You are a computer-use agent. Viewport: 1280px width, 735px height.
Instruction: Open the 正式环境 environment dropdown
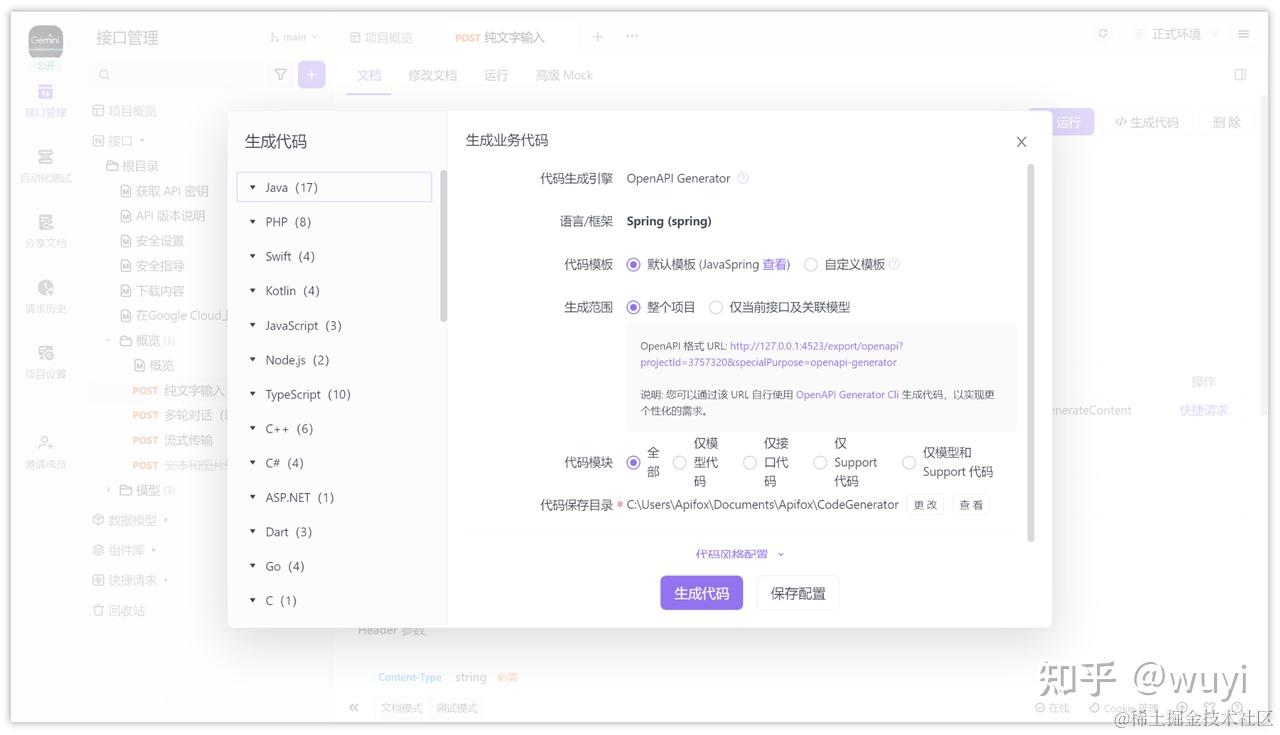coord(1175,34)
